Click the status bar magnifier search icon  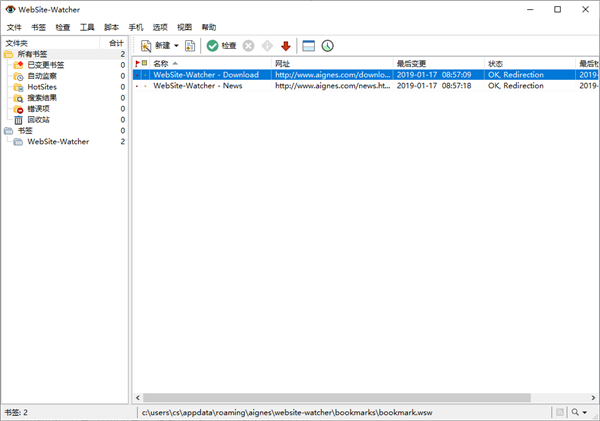[x=575, y=412]
